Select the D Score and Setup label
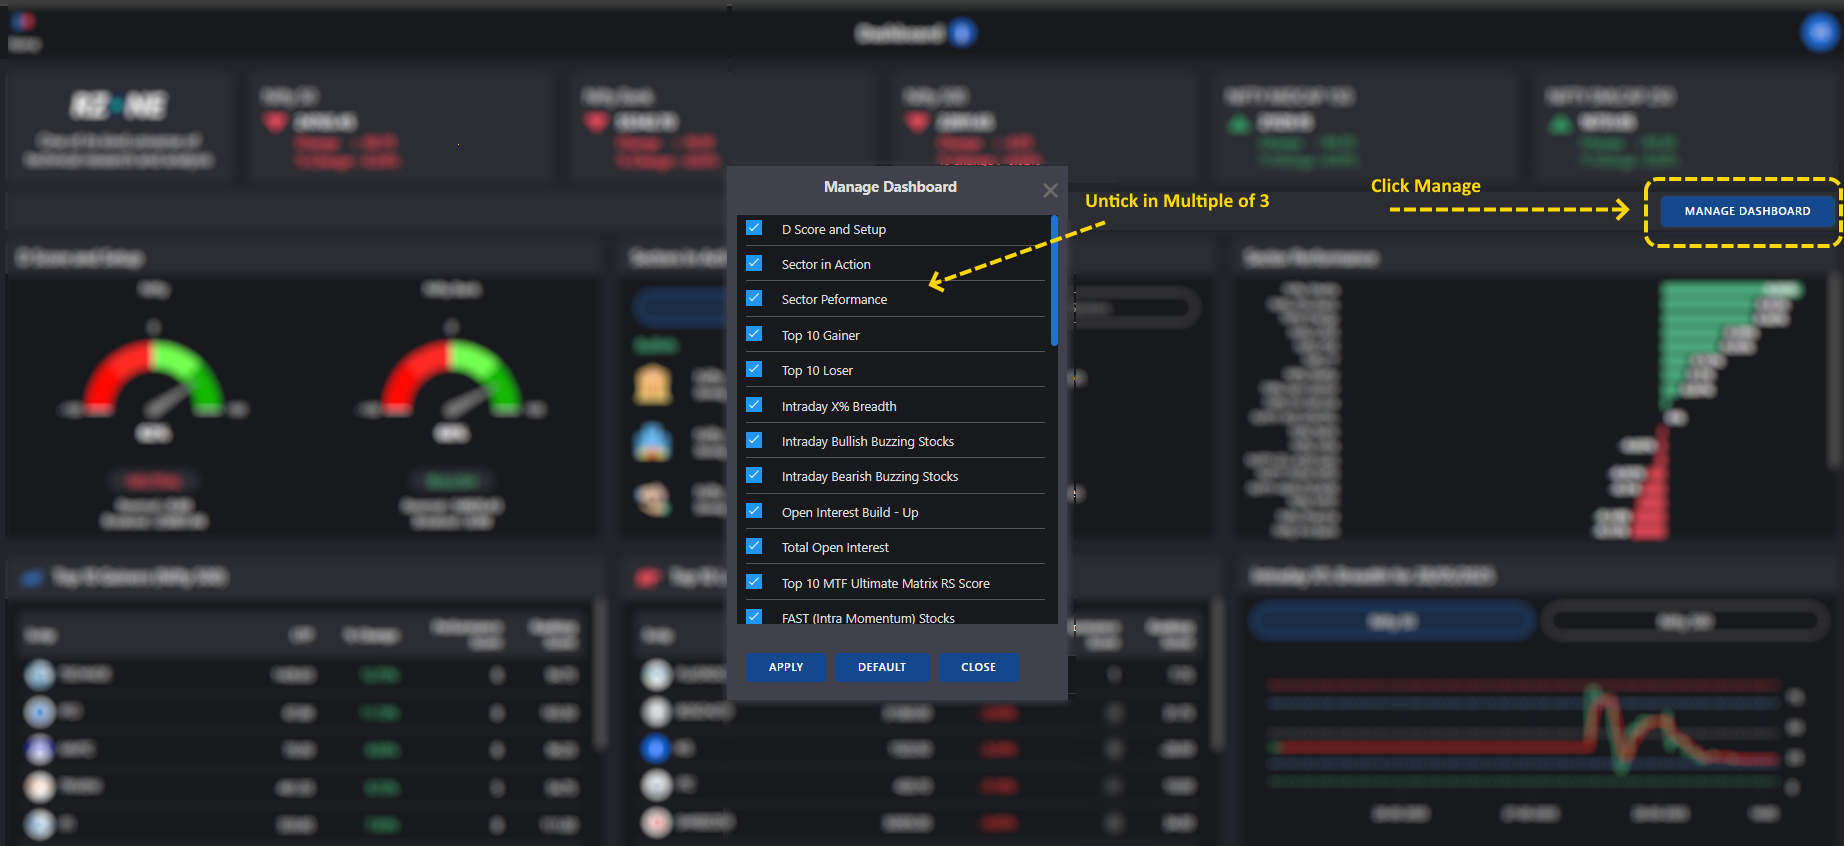This screenshot has height=846, width=1844. [x=834, y=229]
